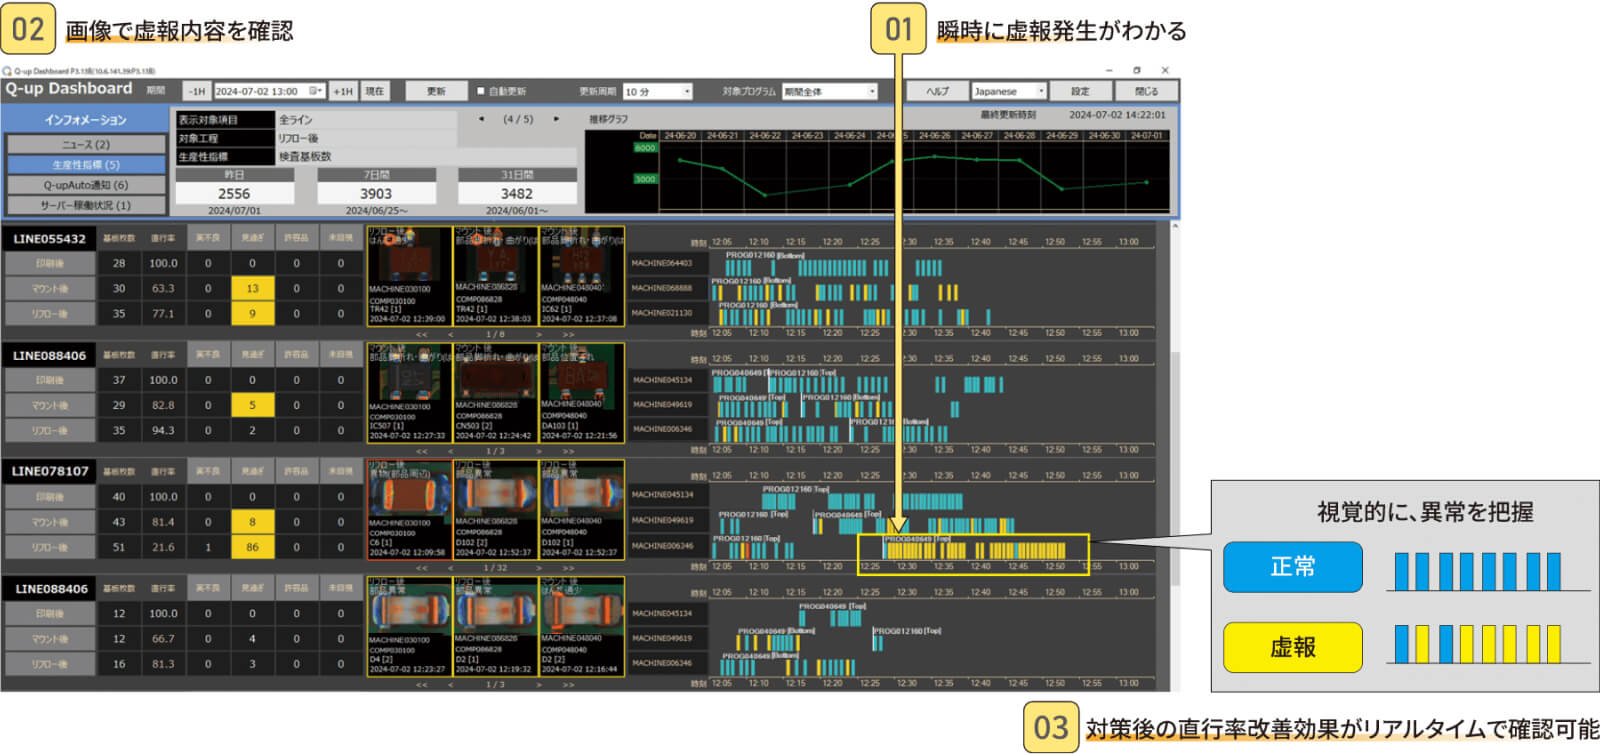The width and height of the screenshot is (1600, 754).
Task: Click リフロー後 row button under LINE078107
Action: coord(50,547)
